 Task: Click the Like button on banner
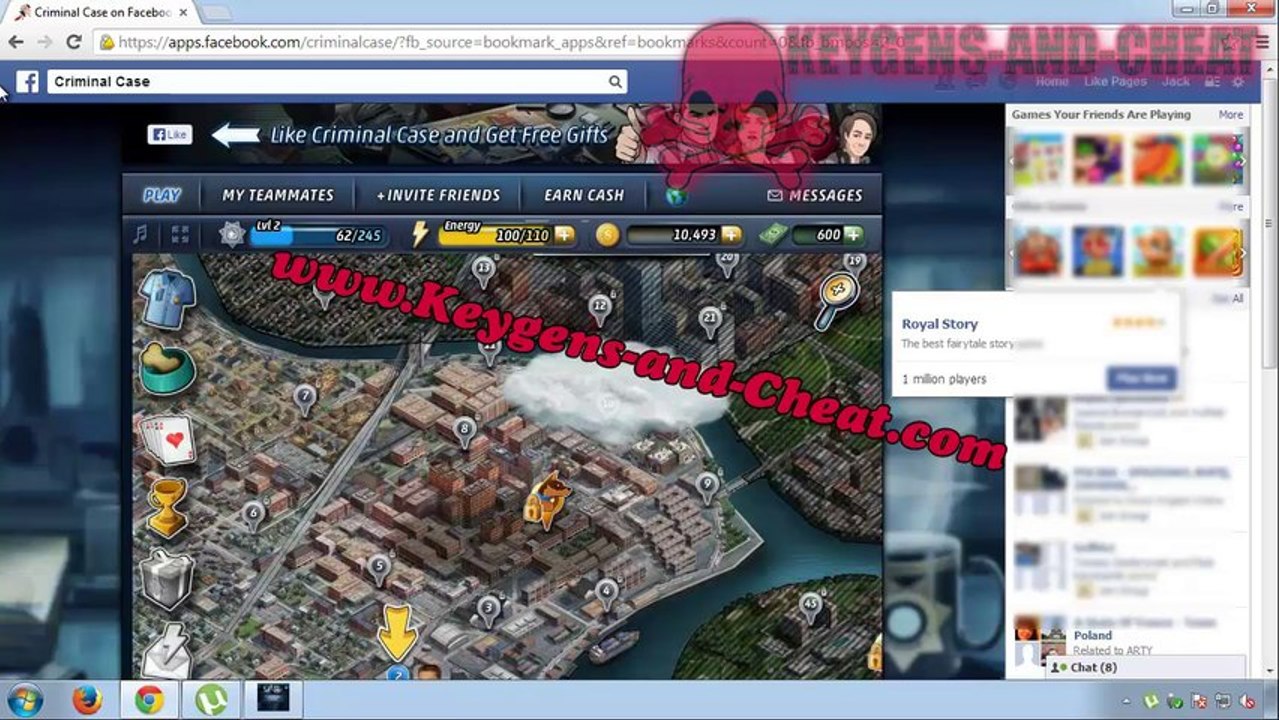(x=169, y=134)
